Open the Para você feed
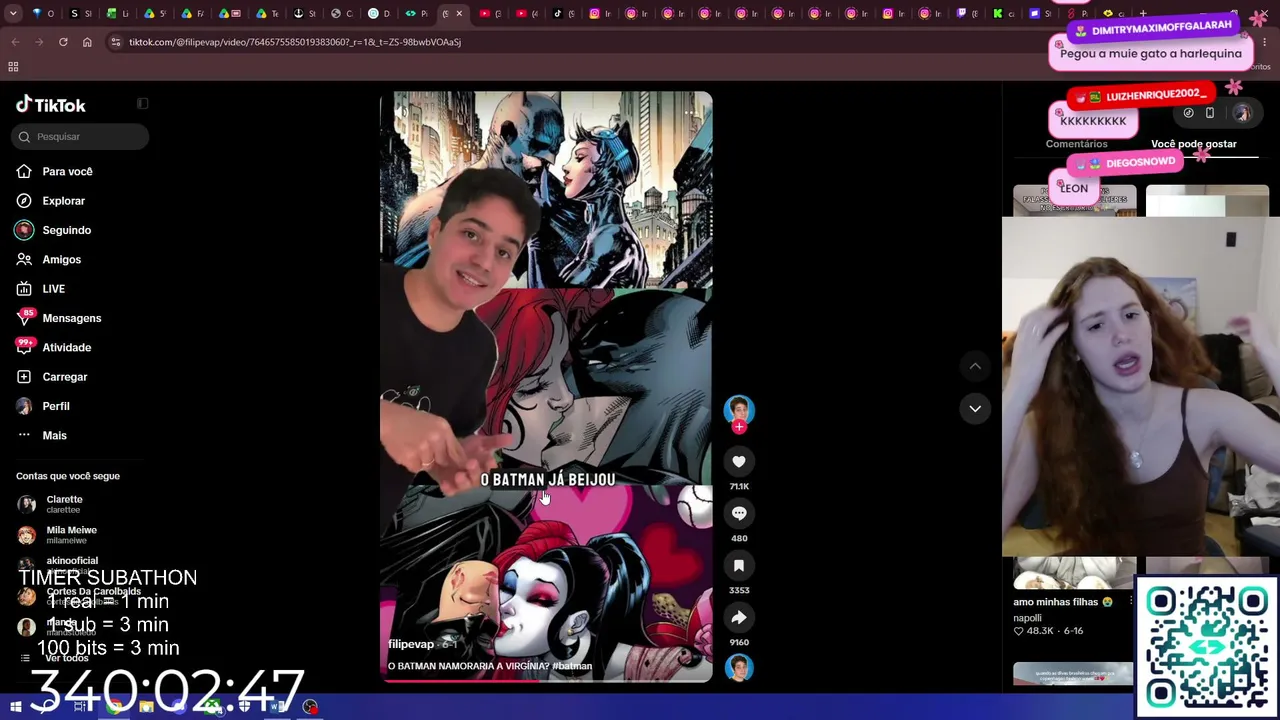This screenshot has height=720, width=1280. click(67, 171)
